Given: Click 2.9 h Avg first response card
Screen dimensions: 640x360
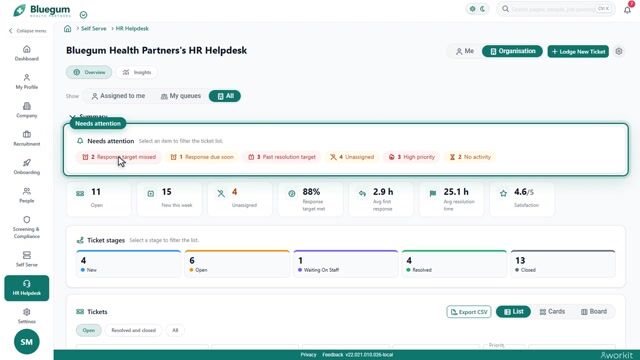Looking at the screenshot, I should [x=381, y=199].
